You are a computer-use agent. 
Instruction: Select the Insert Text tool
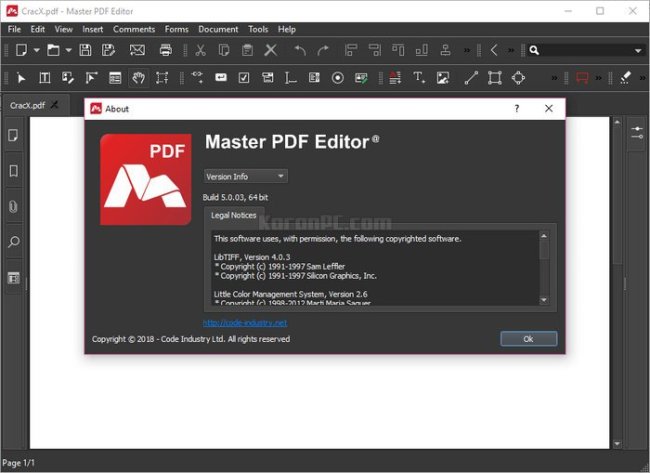pos(419,78)
